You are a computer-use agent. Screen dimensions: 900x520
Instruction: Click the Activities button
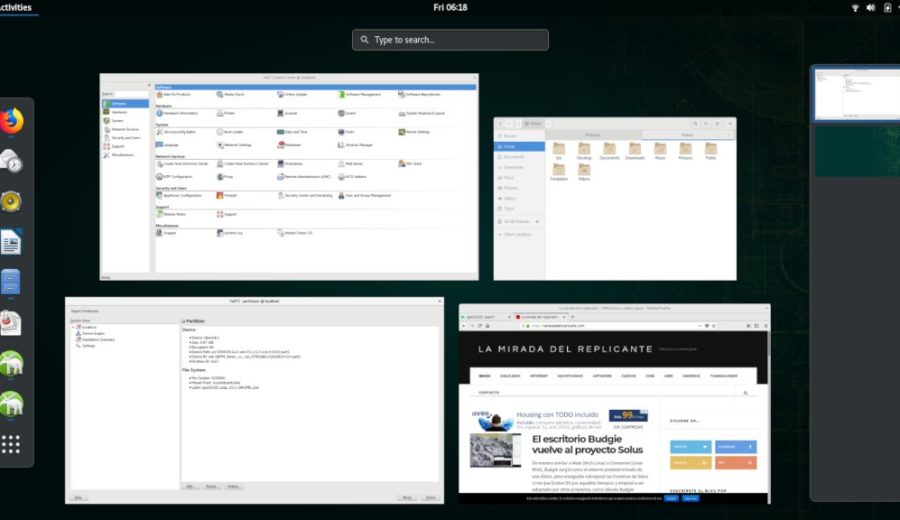[17, 7]
